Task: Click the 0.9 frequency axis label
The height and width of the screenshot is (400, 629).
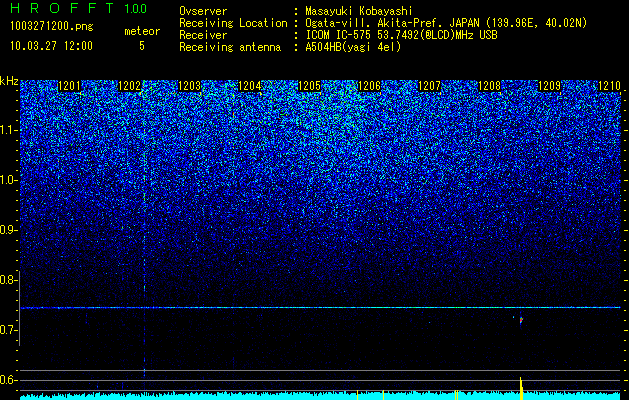Action: (x=8, y=230)
